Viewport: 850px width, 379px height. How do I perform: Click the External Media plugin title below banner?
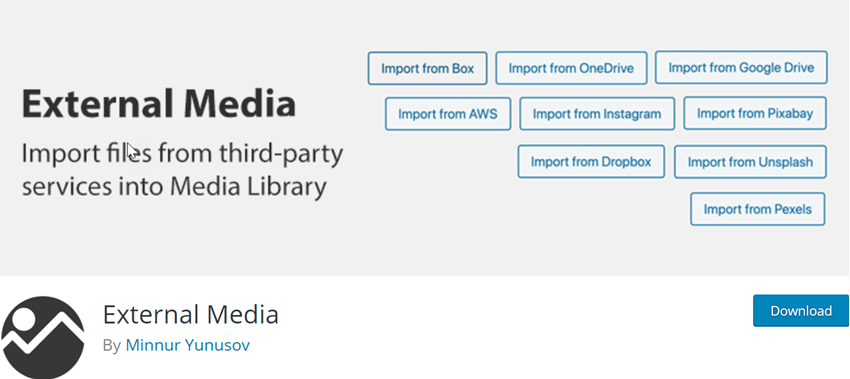tap(190, 314)
